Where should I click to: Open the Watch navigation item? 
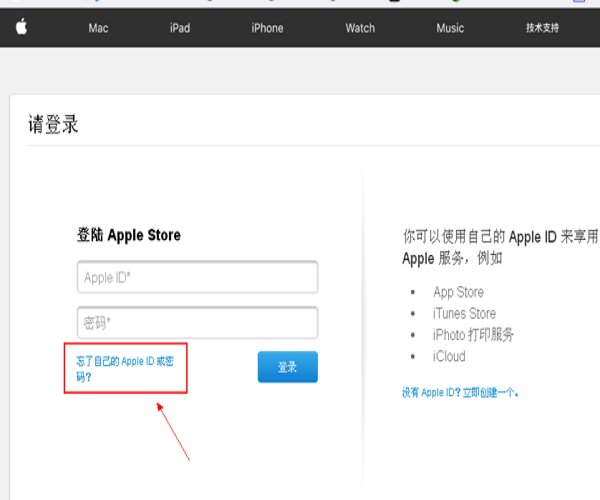click(360, 28)
